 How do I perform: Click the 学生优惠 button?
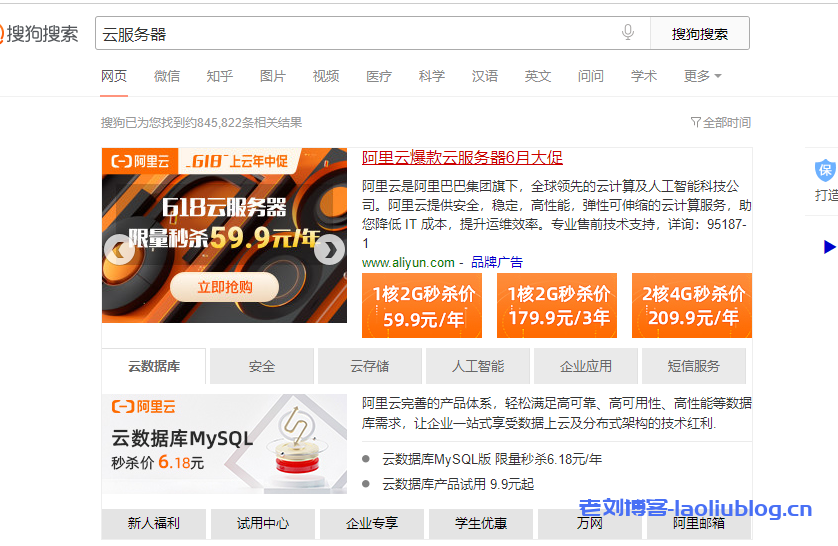(481, 524)
